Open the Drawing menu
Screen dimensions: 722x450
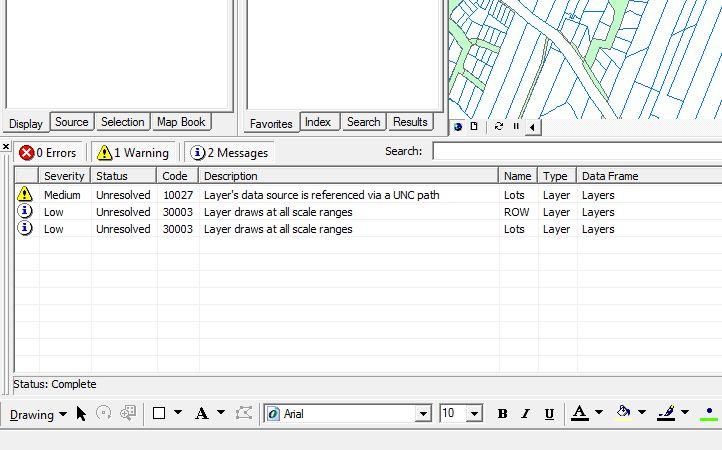tap(38, 415)
